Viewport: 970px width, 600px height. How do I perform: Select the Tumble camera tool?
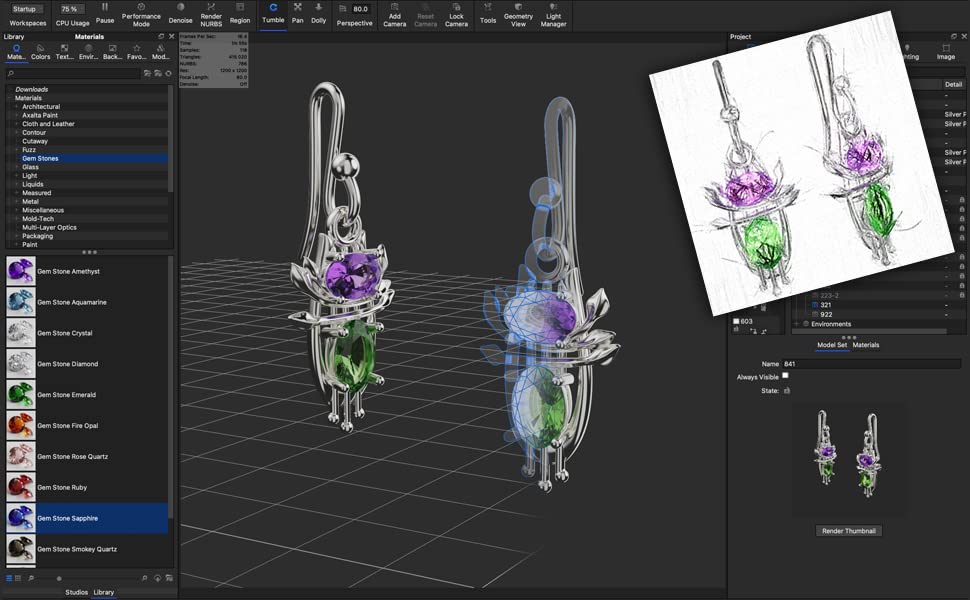coord(273,13)
